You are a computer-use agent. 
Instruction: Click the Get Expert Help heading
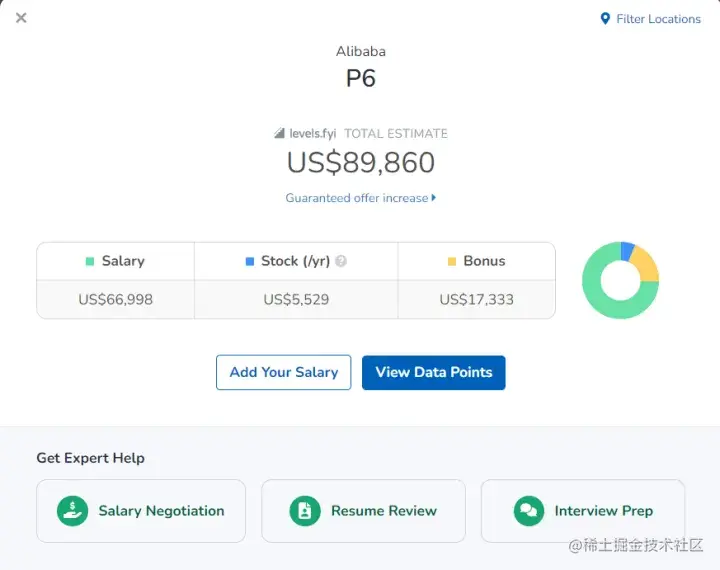(90, 458)
